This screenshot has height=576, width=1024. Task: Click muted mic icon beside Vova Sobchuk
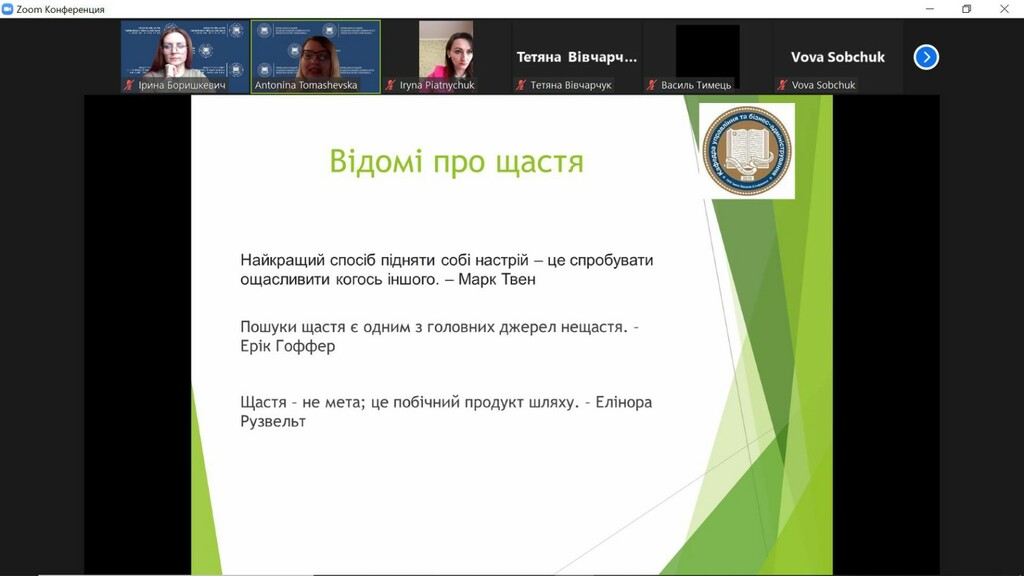click(x=782, y=85)
